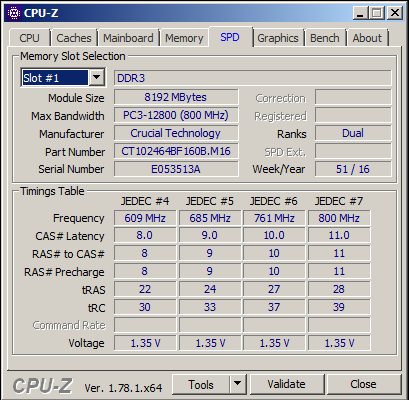The width and height of the screenshot is (409, 400).
Task: Click JEDEC #4 voltage 1.35 V
Action: coord(145,343)
